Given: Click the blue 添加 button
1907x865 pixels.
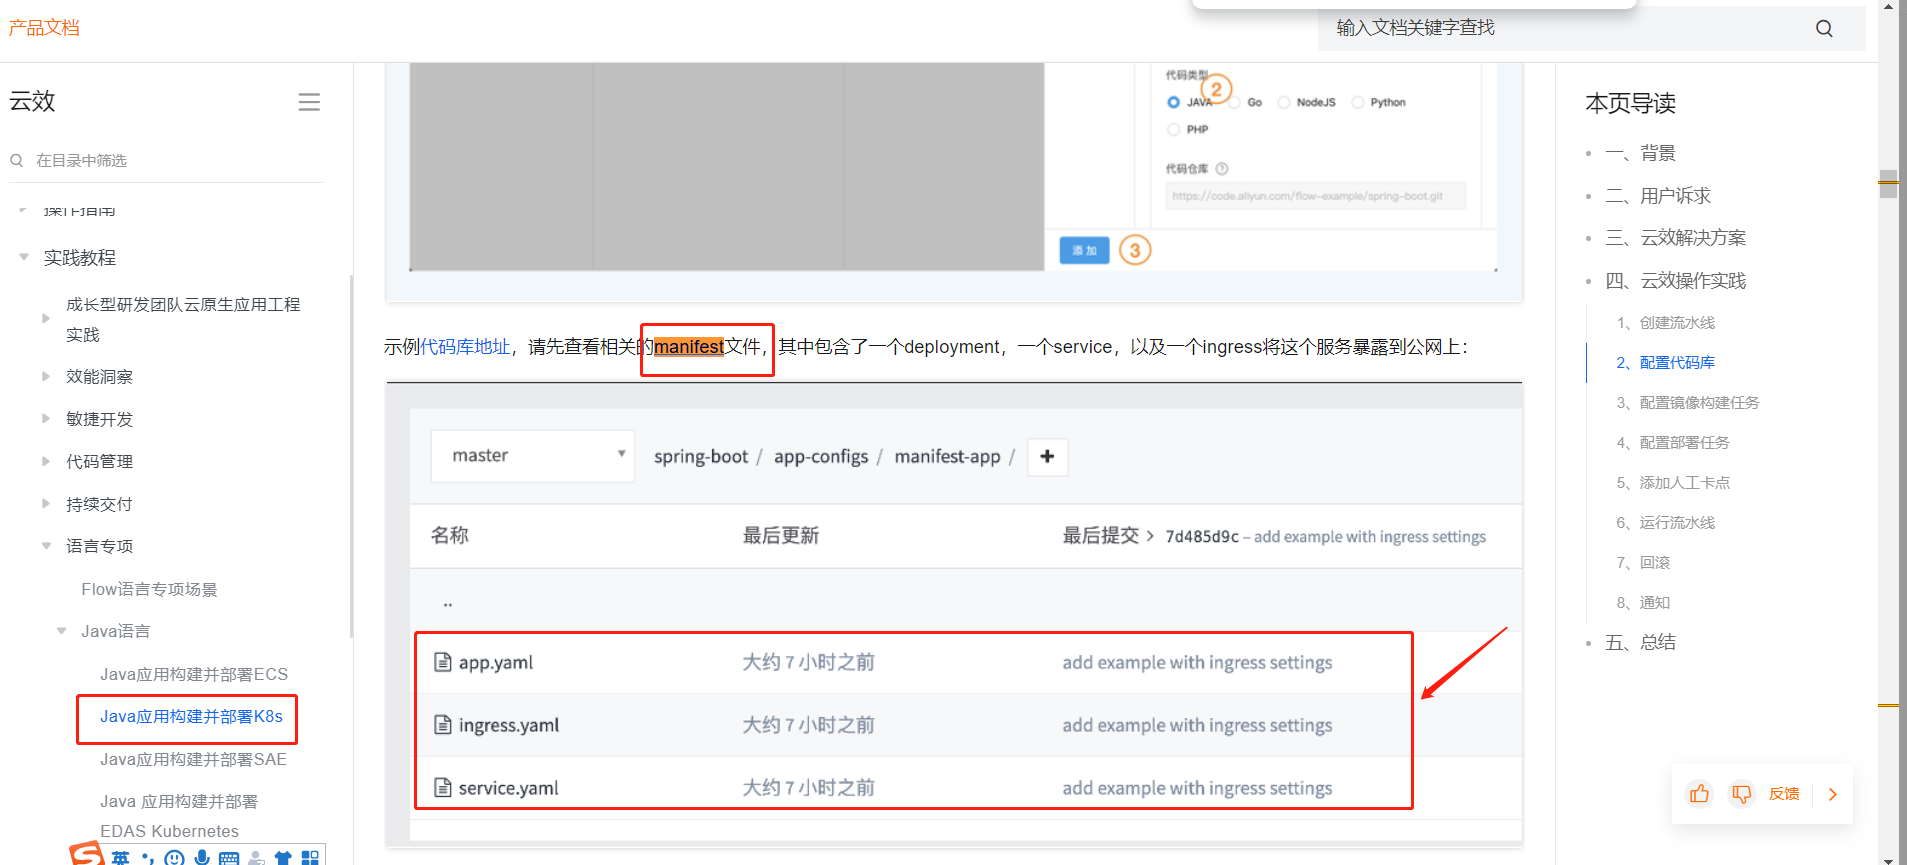Looking at the screenshot, I should [x=1084, y=250].
